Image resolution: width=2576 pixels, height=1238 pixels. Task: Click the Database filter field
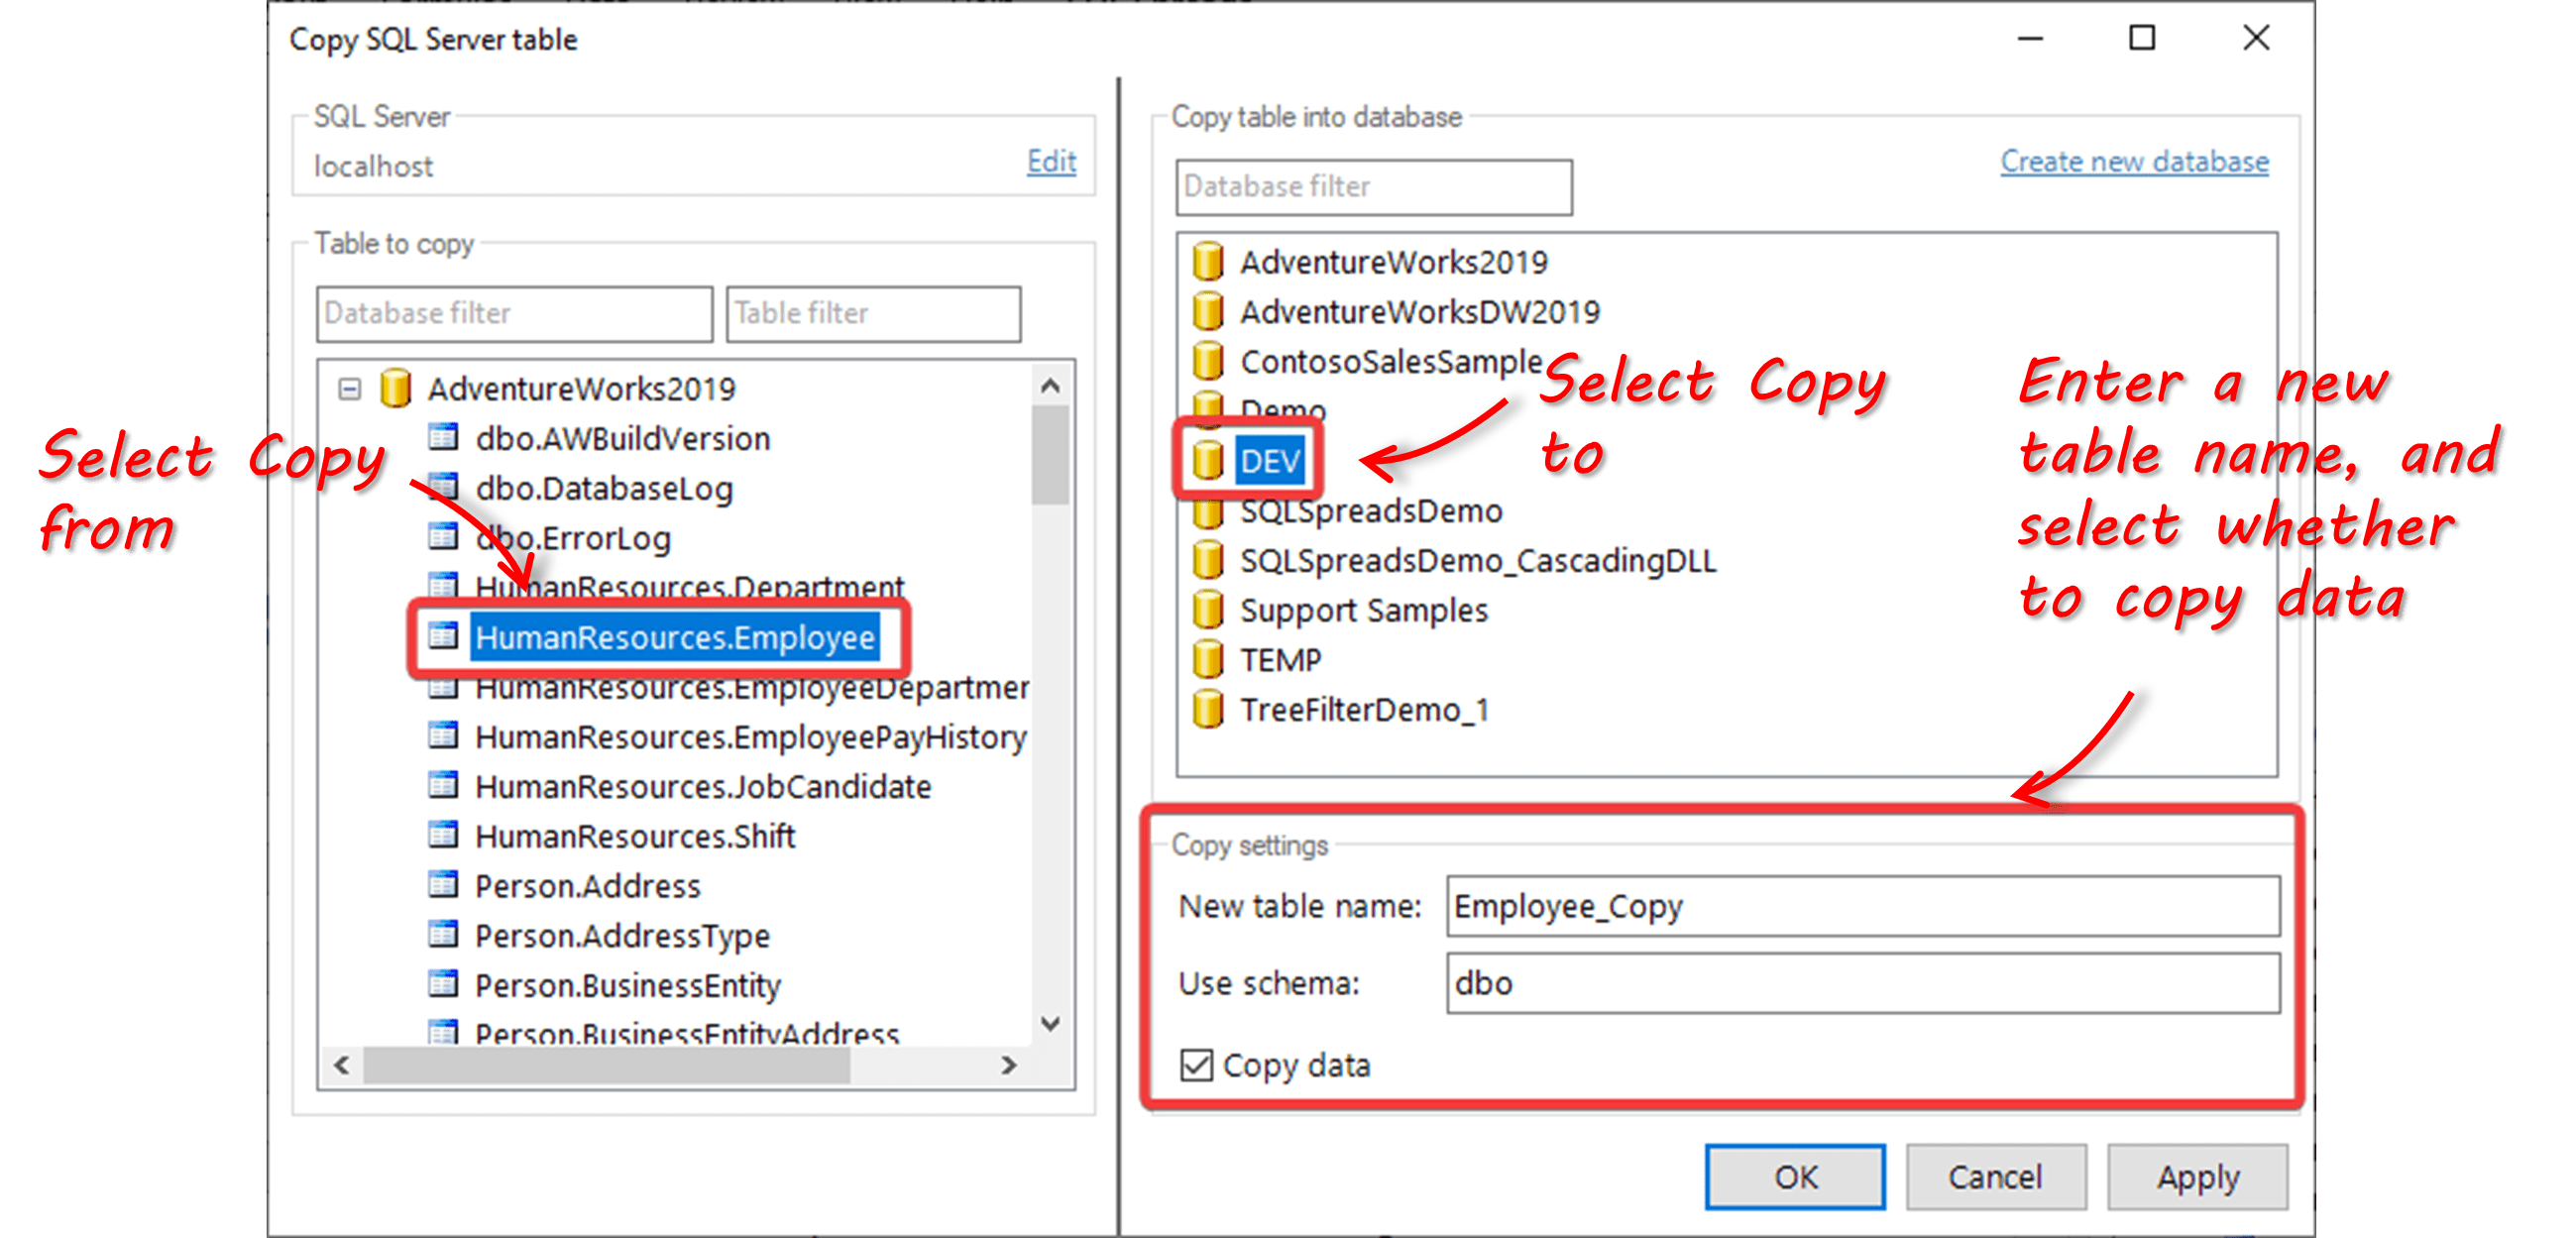click(513, 313)
